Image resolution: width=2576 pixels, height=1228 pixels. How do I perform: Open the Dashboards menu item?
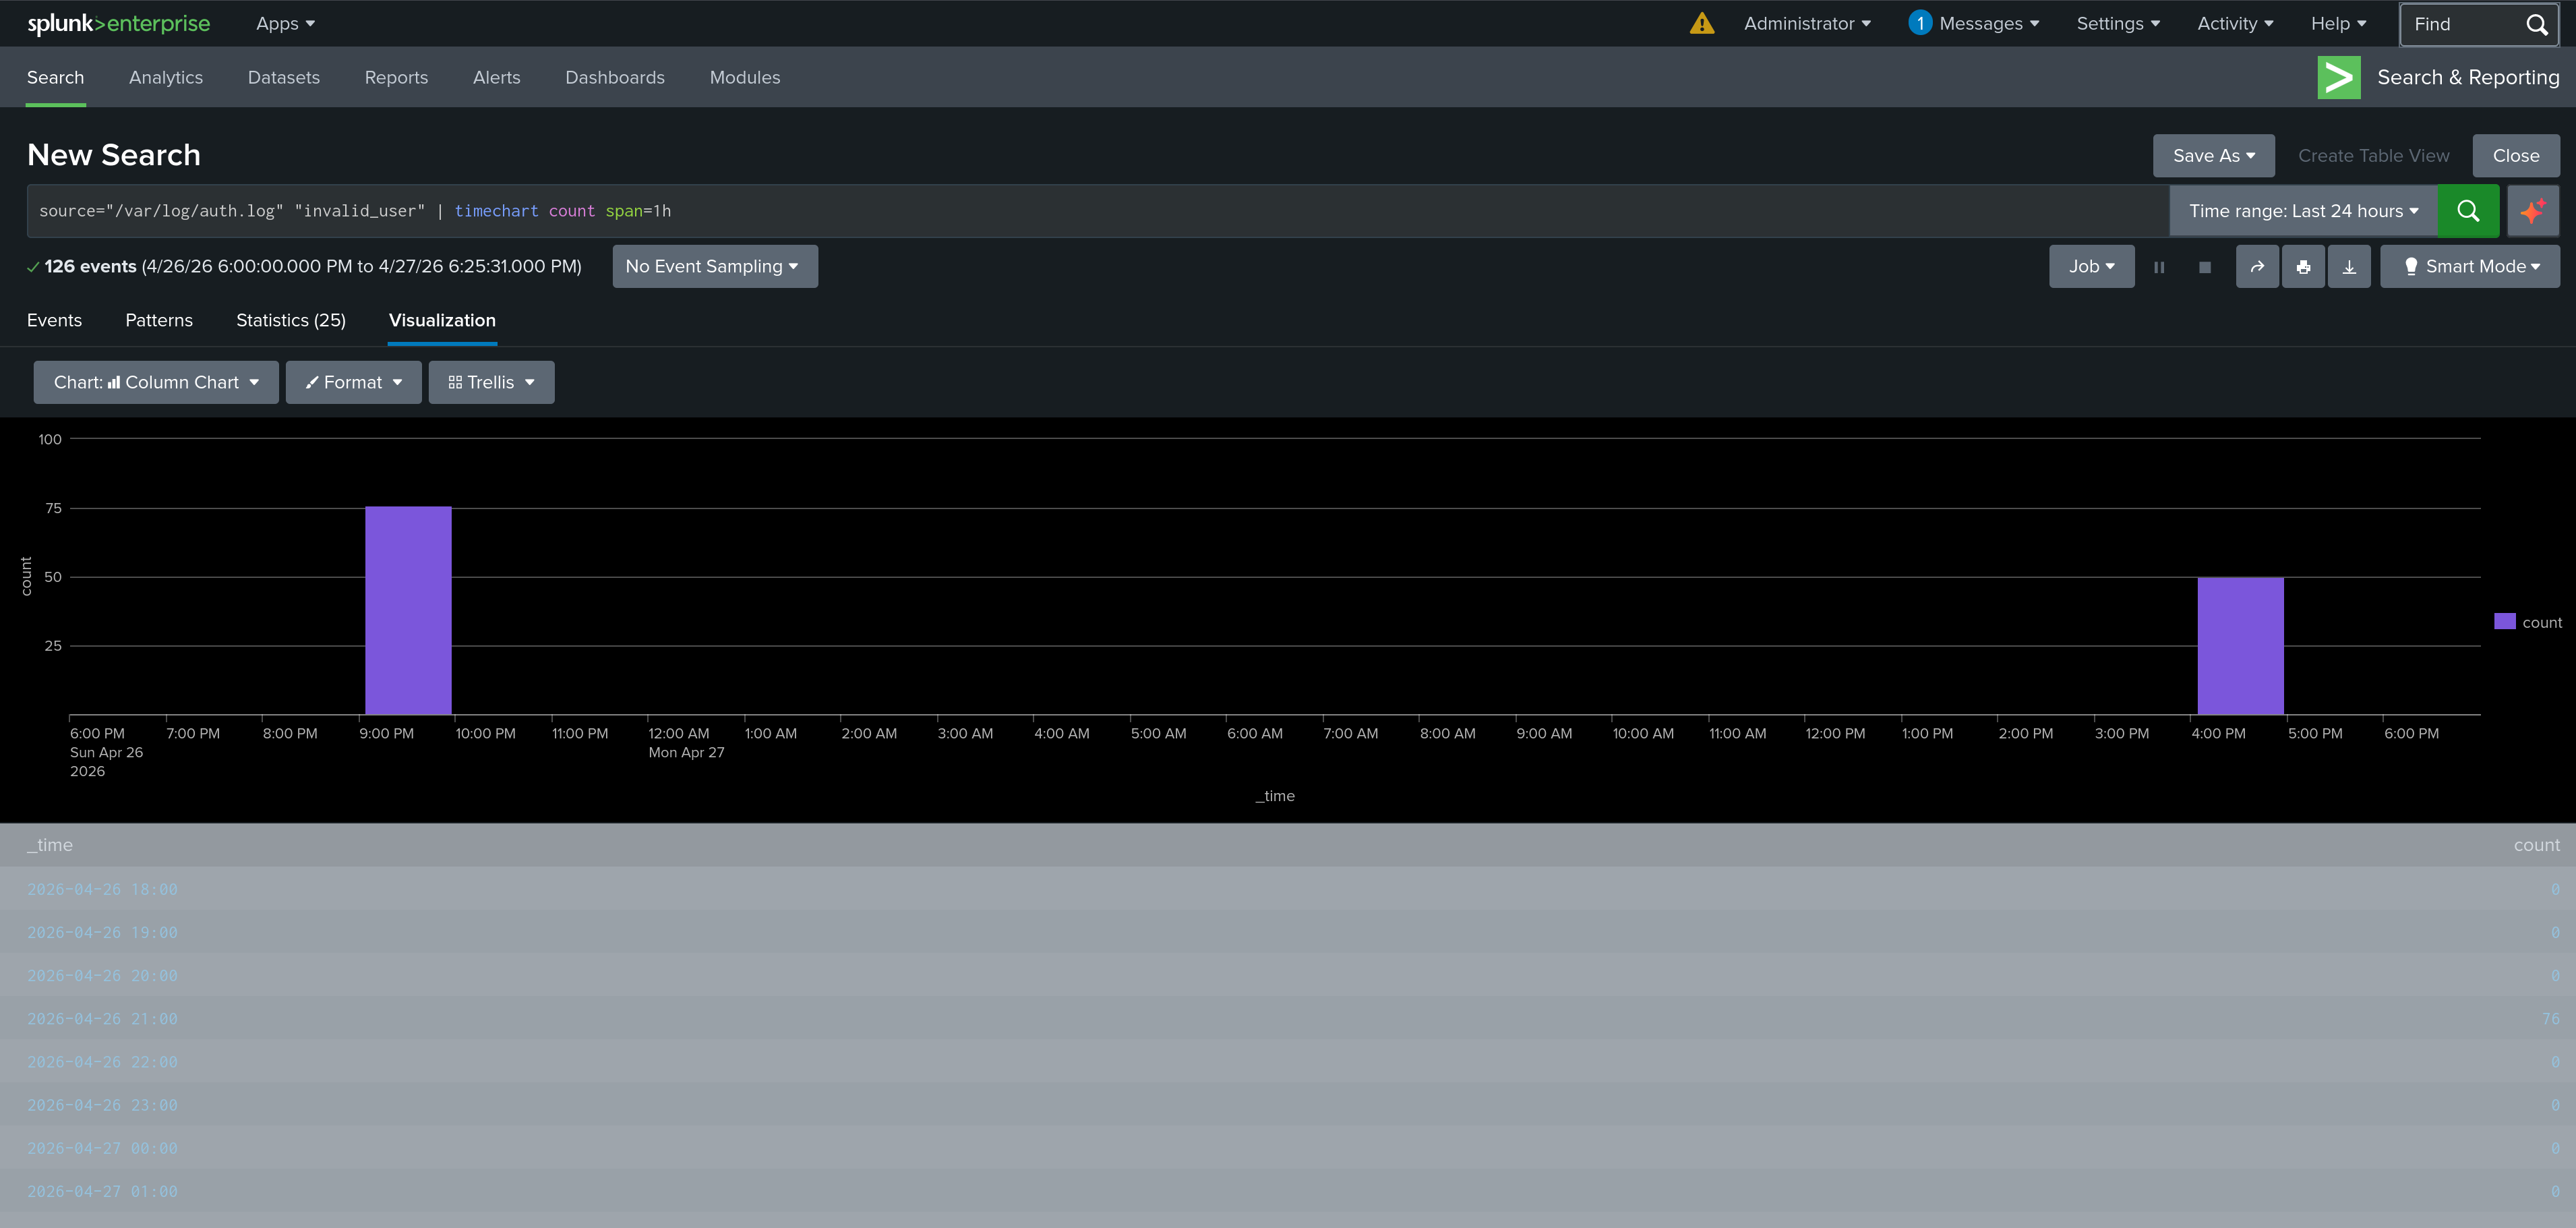click(615, 77)
